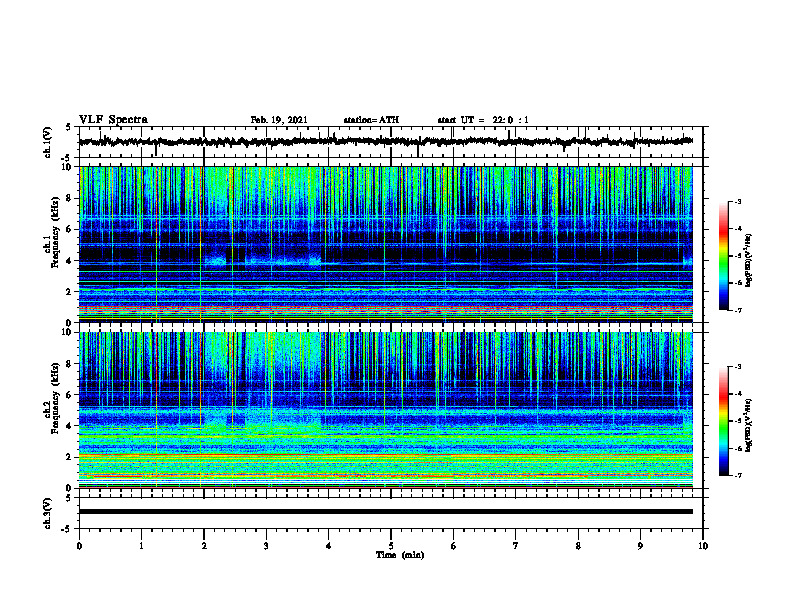This screenshot has width=792, height=612.
Task: Click time axis tick label "8"
Action: tap(578, 546)
